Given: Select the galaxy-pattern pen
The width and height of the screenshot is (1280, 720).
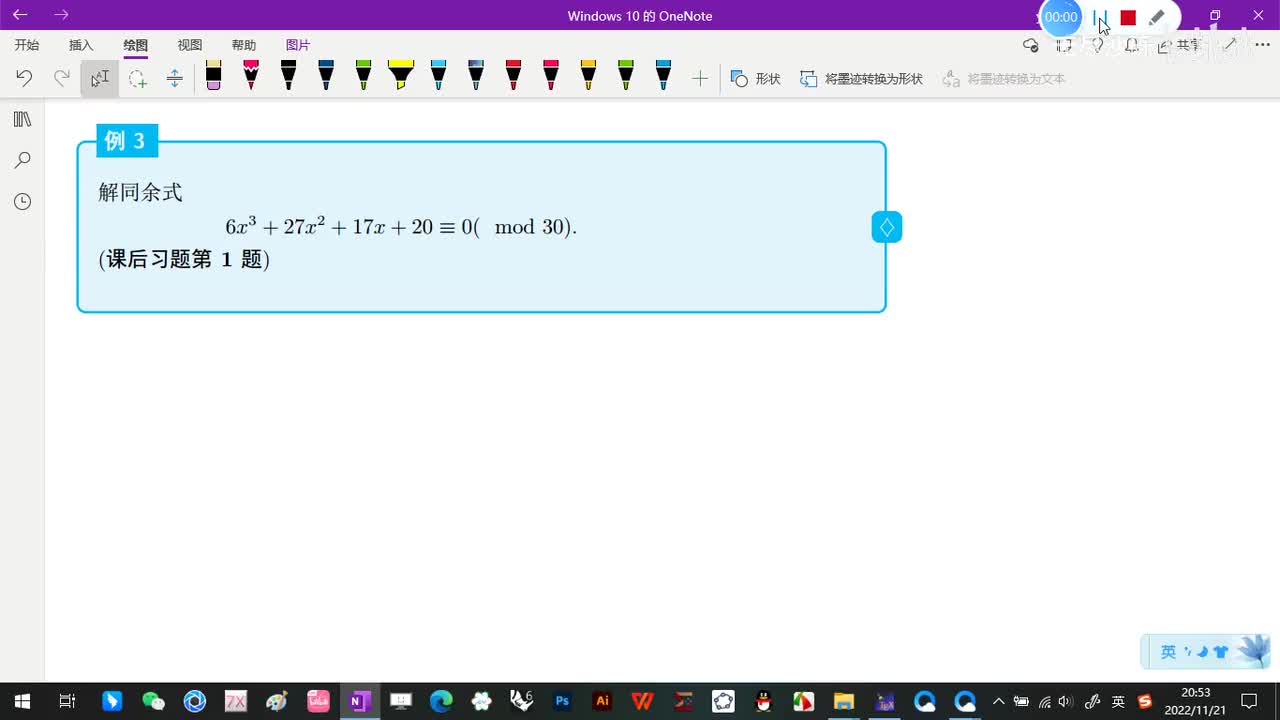Looking at the screenshot, I should click(476, 75).
